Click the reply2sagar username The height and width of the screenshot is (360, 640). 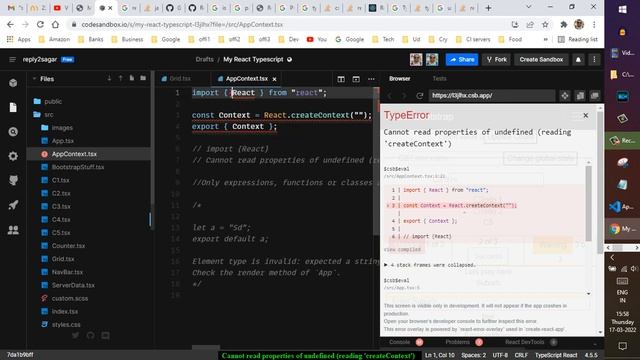point(40,60)
